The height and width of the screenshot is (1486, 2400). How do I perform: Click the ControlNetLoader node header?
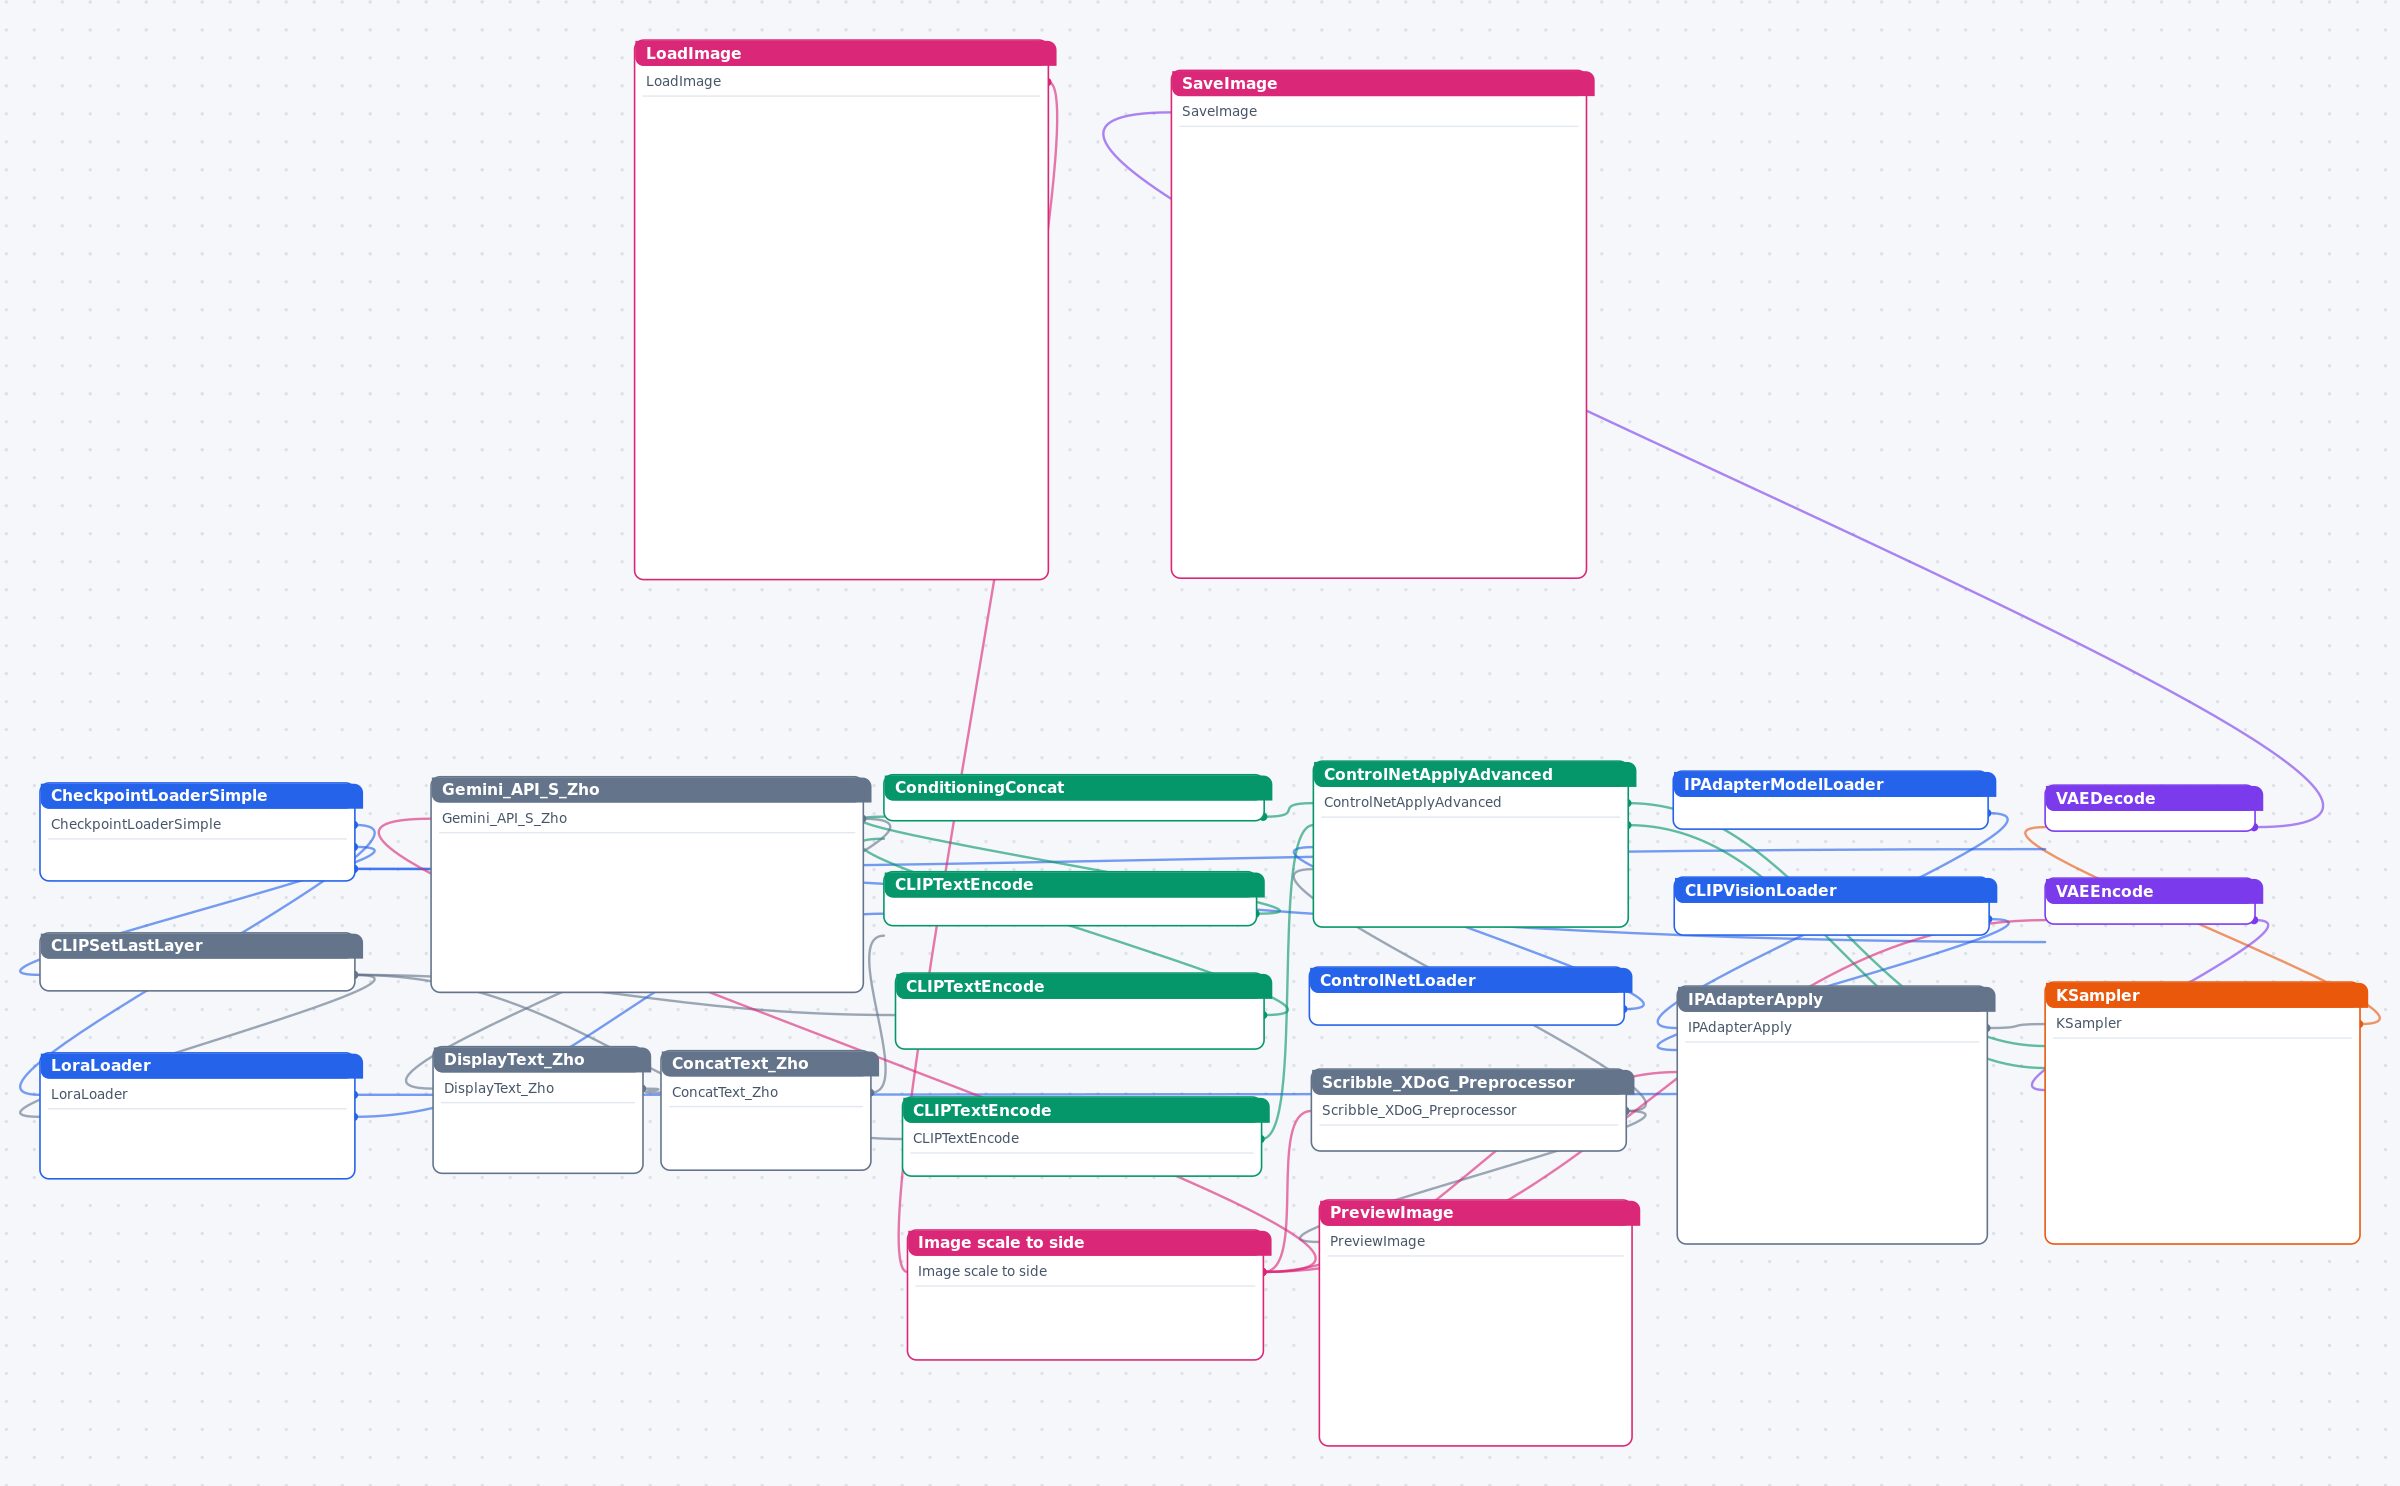coord(1470,980)
